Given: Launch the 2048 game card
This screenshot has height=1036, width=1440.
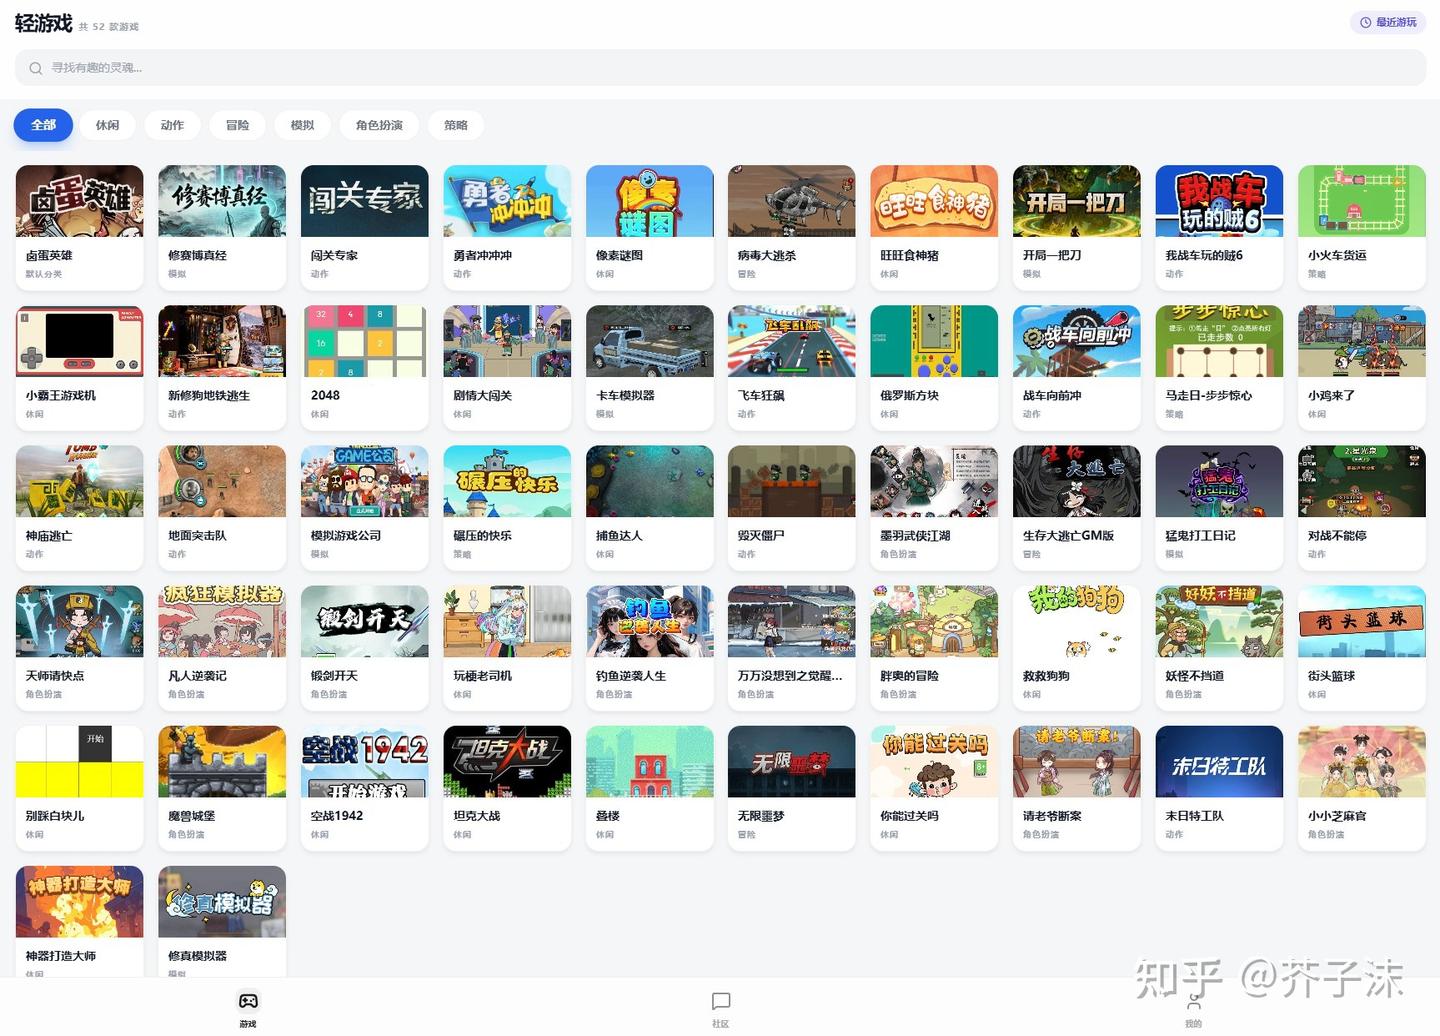Looking at the screenshot, I should point(365,368).
